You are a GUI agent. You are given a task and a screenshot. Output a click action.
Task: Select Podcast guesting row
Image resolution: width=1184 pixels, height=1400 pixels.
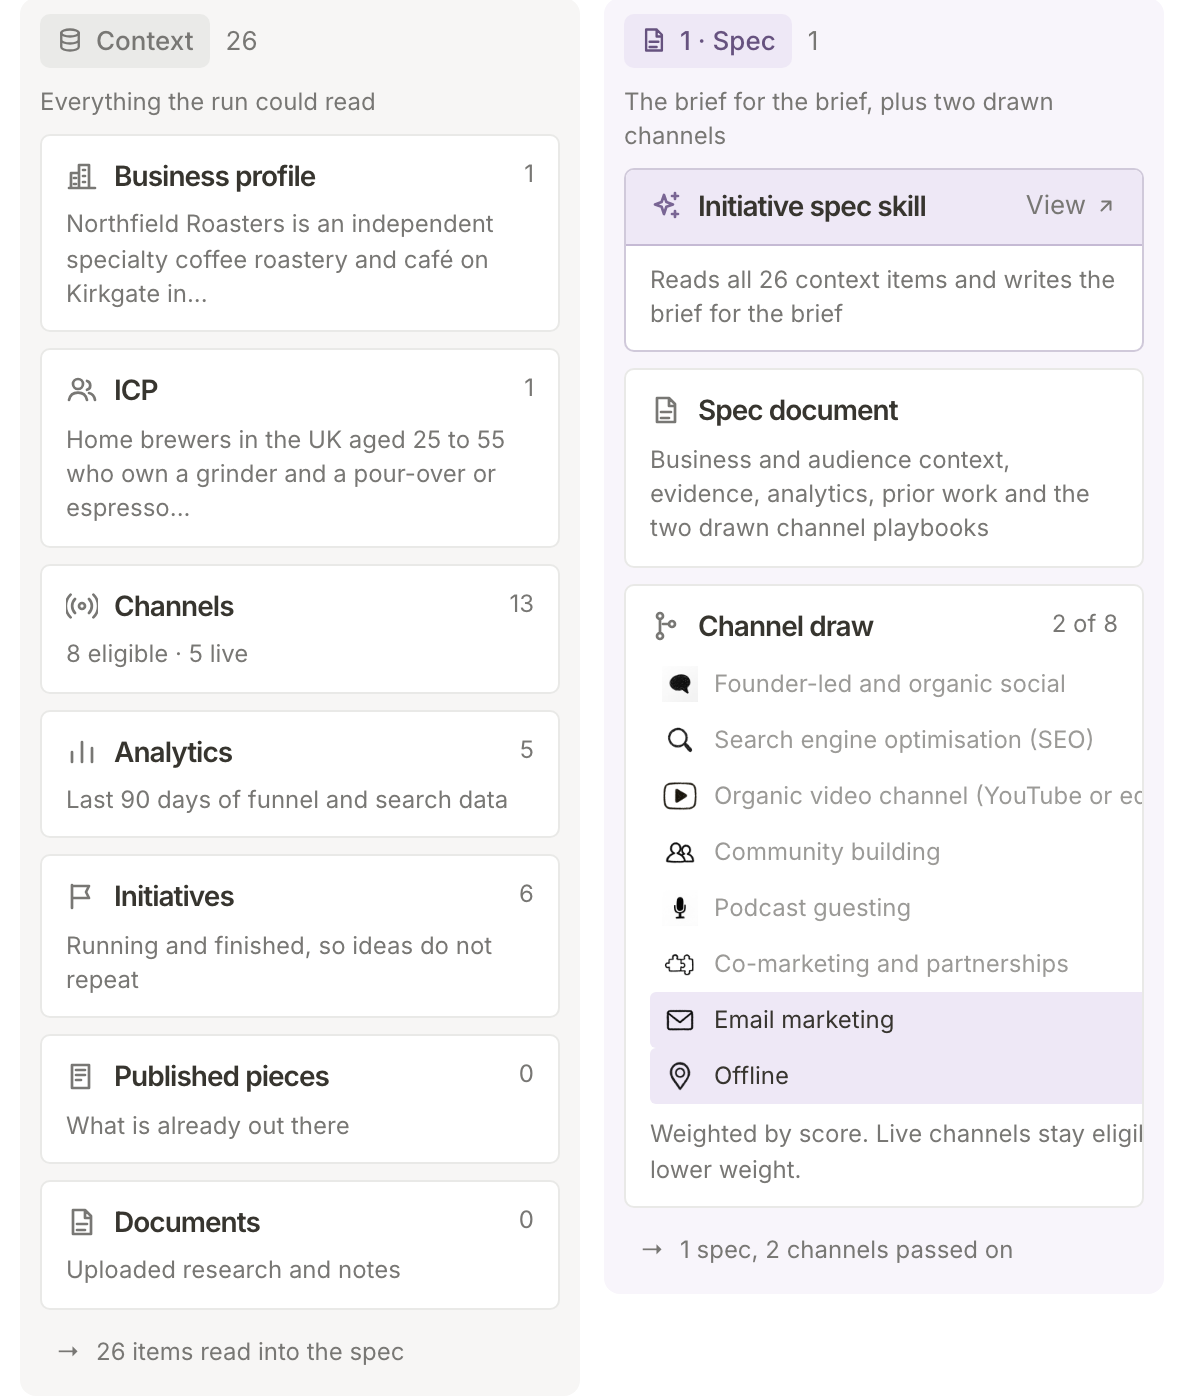click(896, 908)
